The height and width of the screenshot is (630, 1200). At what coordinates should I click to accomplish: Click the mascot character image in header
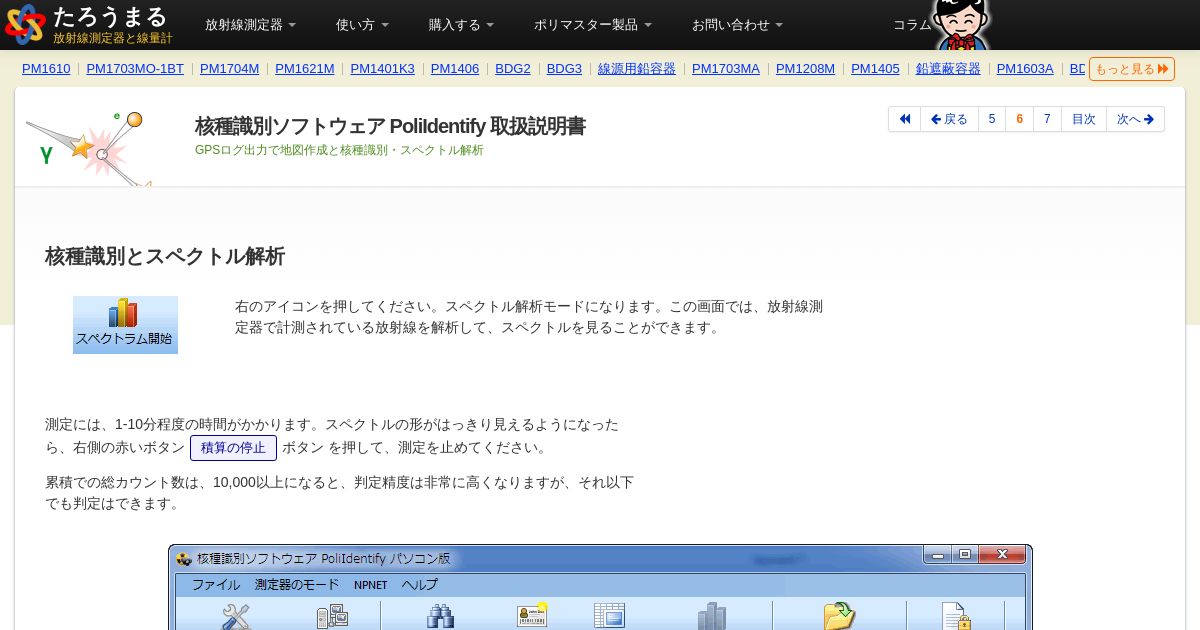click(x=962, y=24)
